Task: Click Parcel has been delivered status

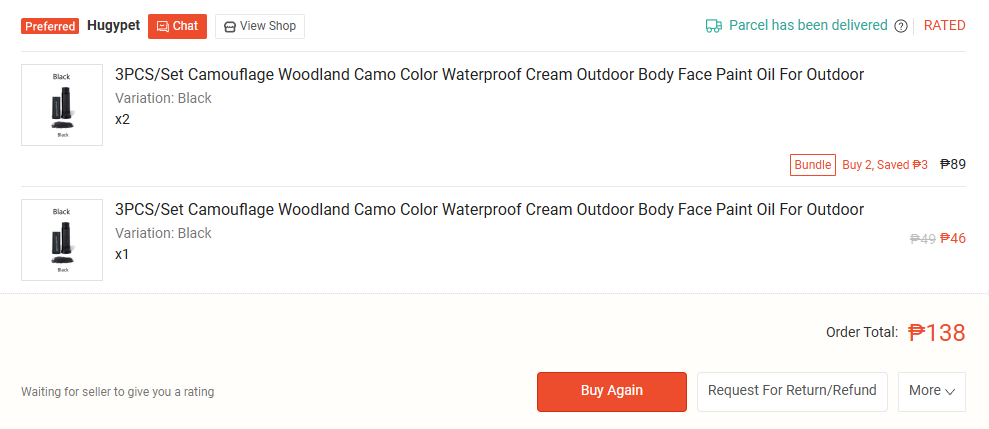Action: [x=808, y=26]
